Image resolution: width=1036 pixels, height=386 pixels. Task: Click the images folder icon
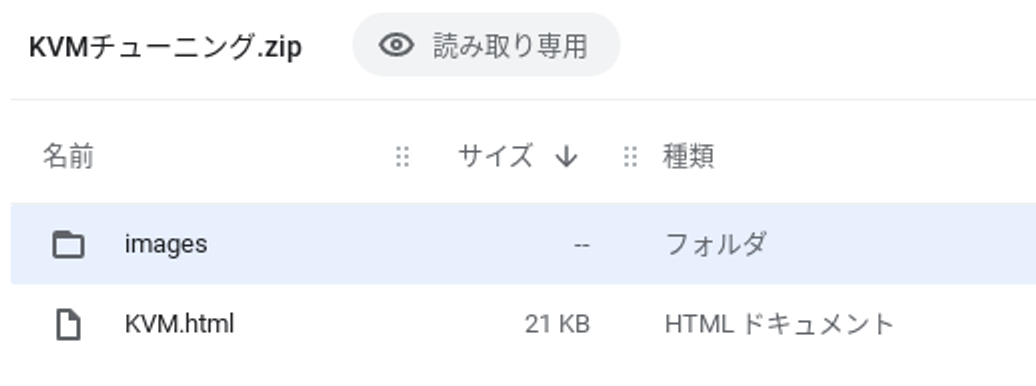pyautogui.click(x=69, y=245)
